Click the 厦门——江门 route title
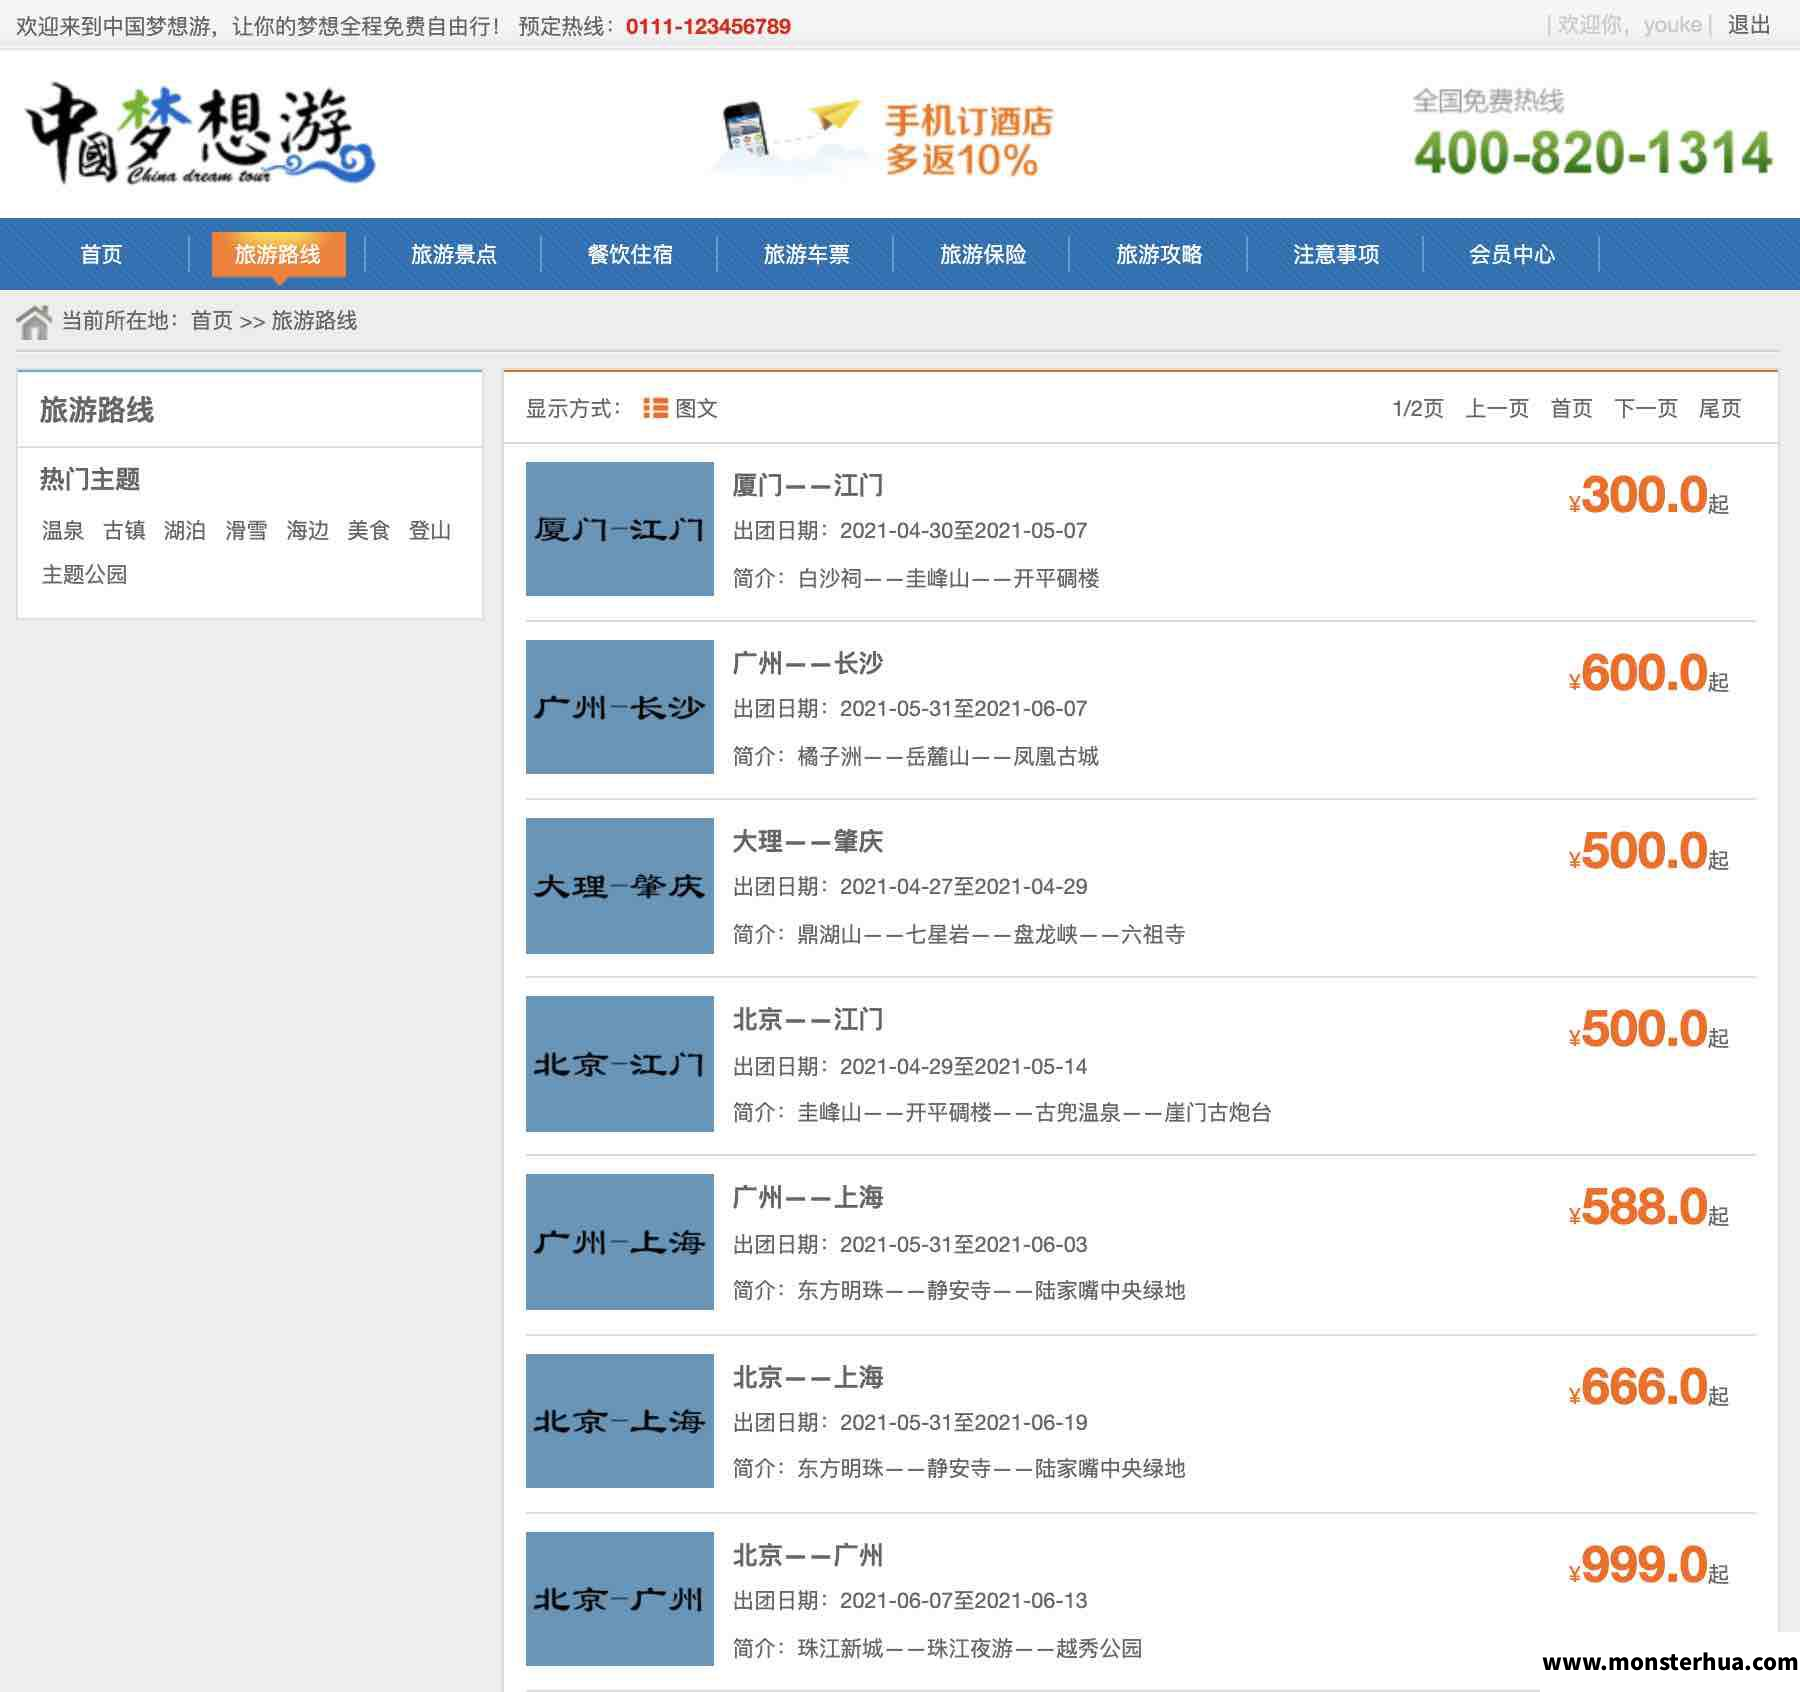Screen dimensions: 1800x1692 [808, 485]
